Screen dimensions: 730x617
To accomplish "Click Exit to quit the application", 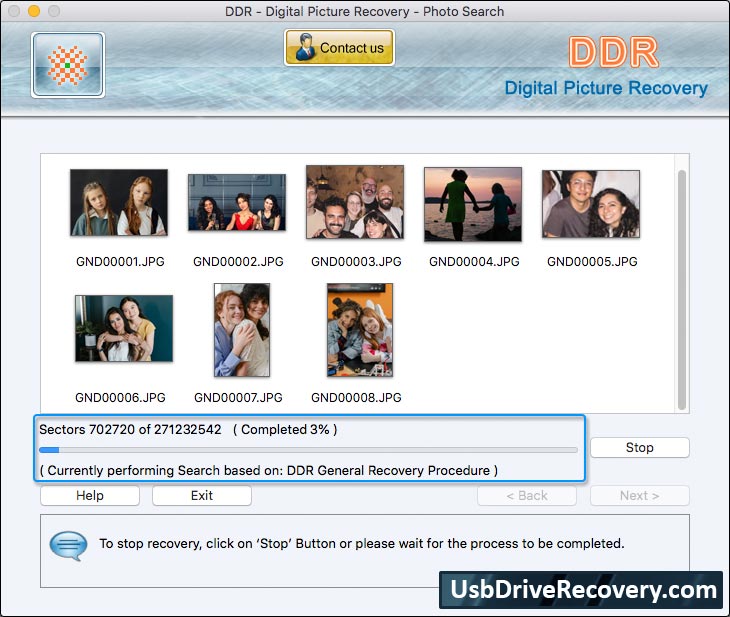I will coord(202,495).
